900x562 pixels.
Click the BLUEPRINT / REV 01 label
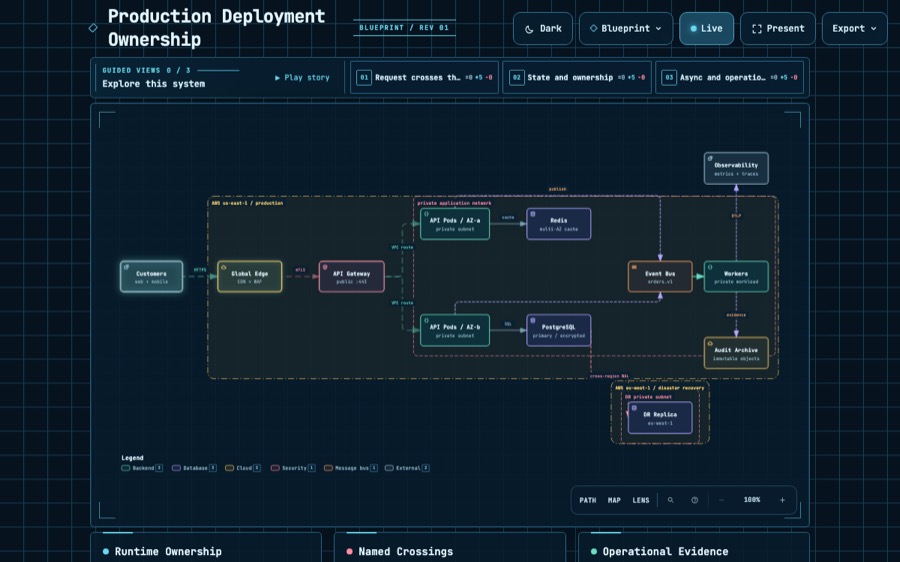point(404,28)
